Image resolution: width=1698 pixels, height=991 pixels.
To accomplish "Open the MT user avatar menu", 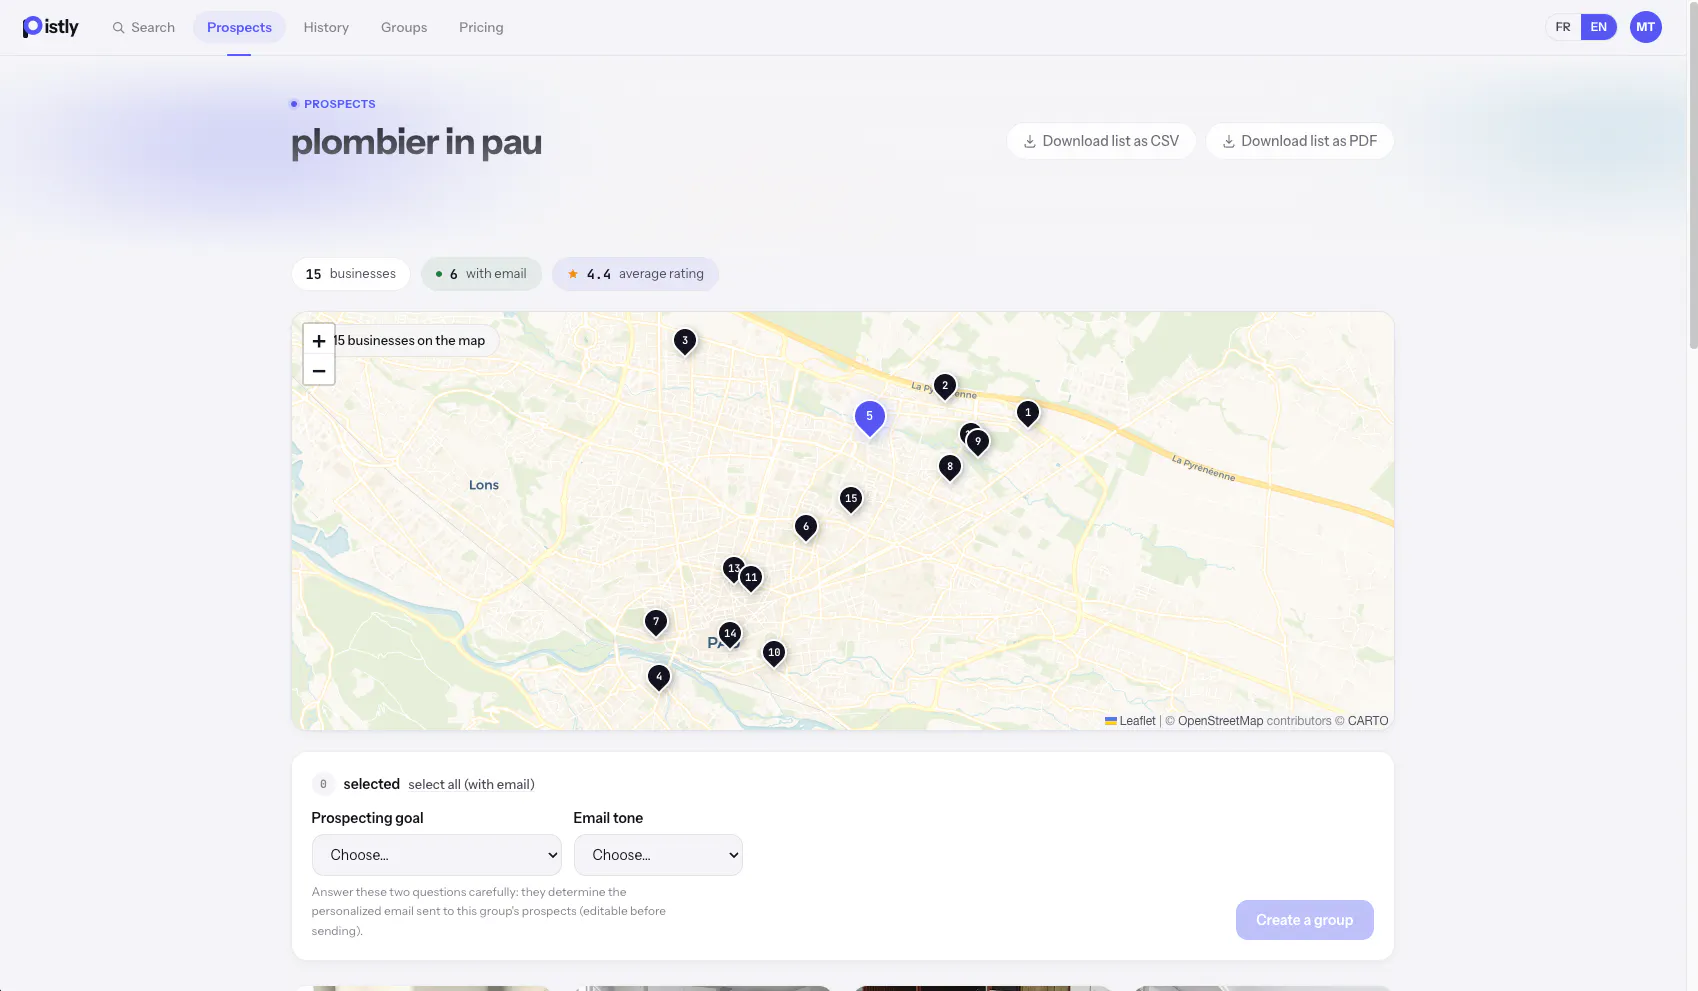I will click(x=1646, y=27).
